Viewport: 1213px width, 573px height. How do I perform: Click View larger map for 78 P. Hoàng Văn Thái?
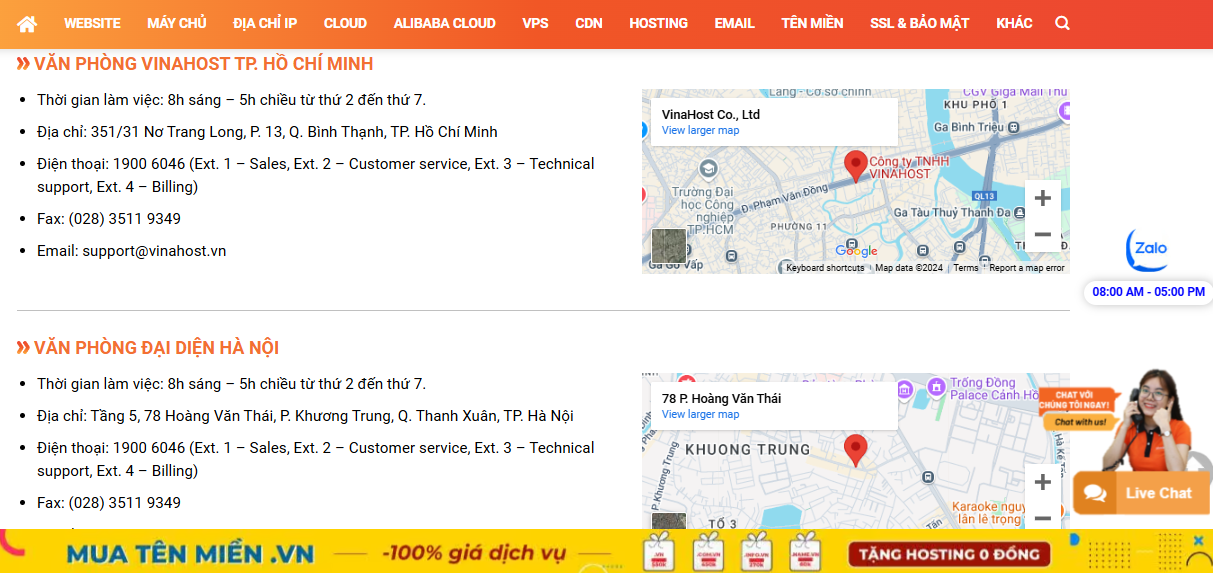[x=700, y=415]
